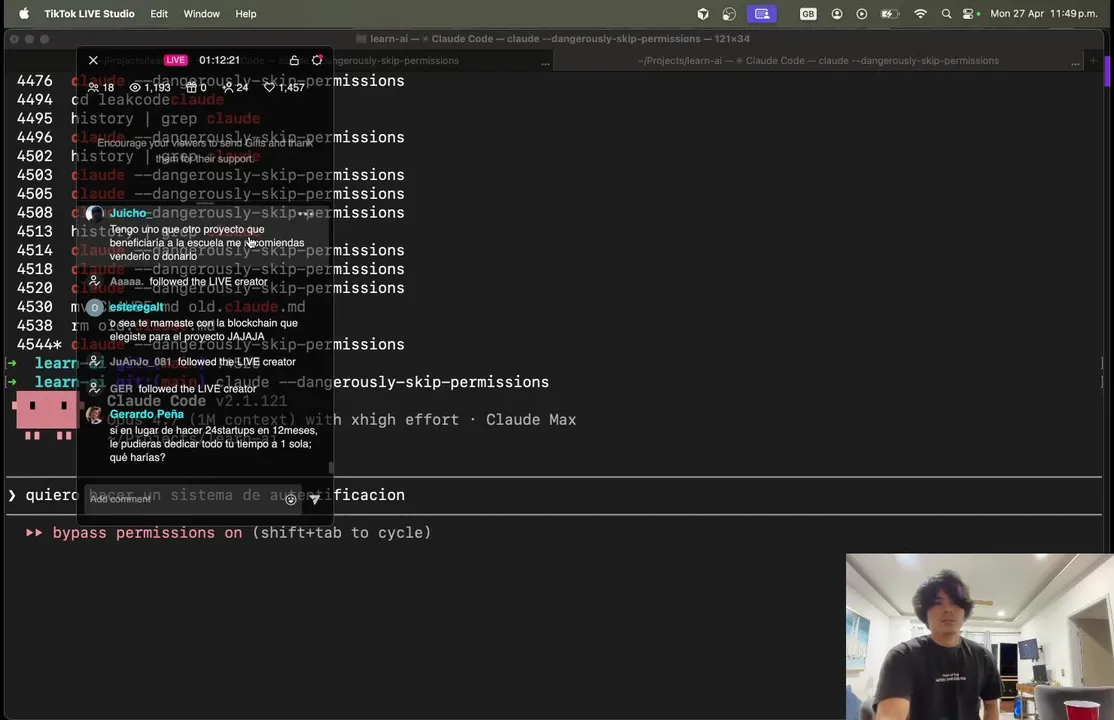Image resolution: width=1114 pixels, height=720 pixels.
Task: Close the TikTok LIVE overlay panel
Action: pos(93,60)
